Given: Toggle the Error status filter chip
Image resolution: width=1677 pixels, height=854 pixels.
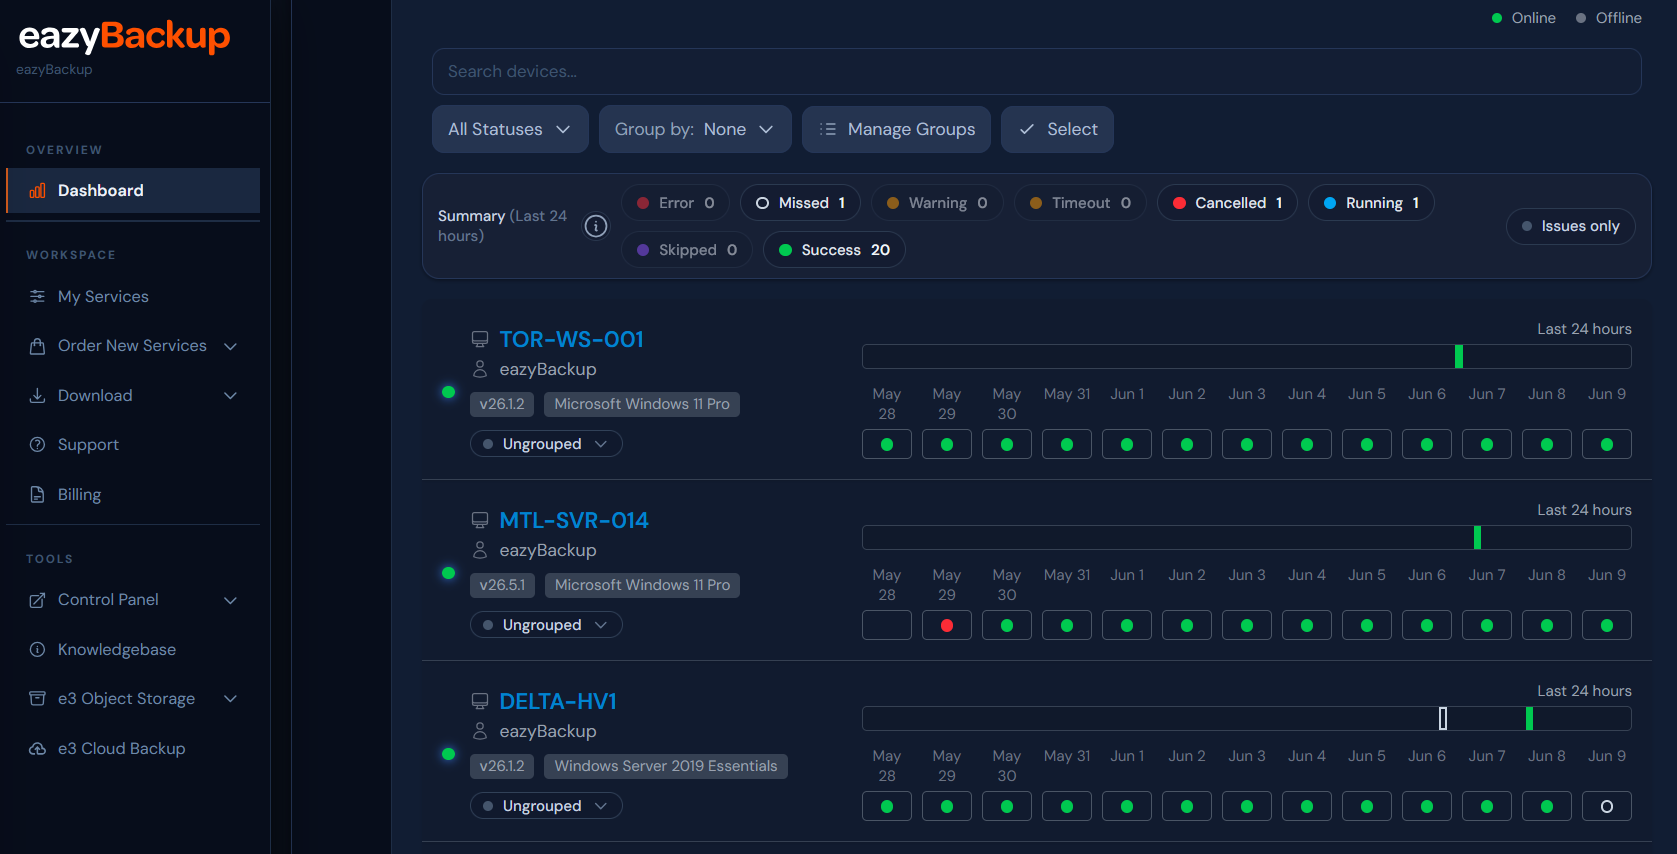Looking at the screenshot, I should click(x=676, y=203).
